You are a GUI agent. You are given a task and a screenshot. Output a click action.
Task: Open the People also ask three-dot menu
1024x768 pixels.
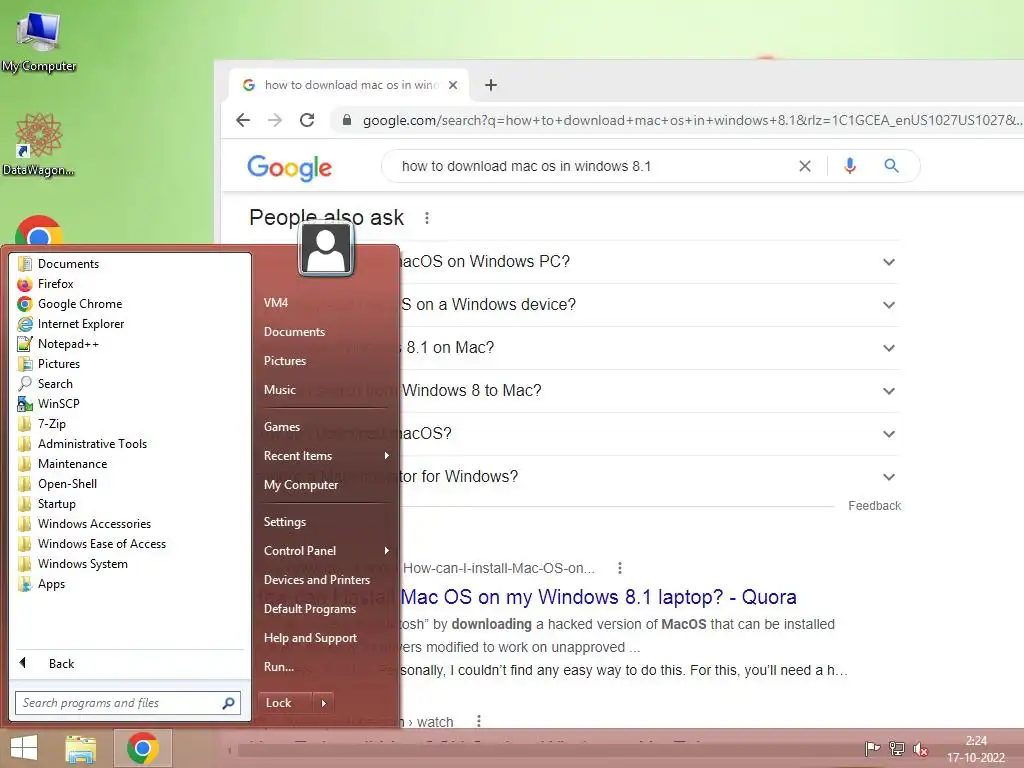pos(426,218)
